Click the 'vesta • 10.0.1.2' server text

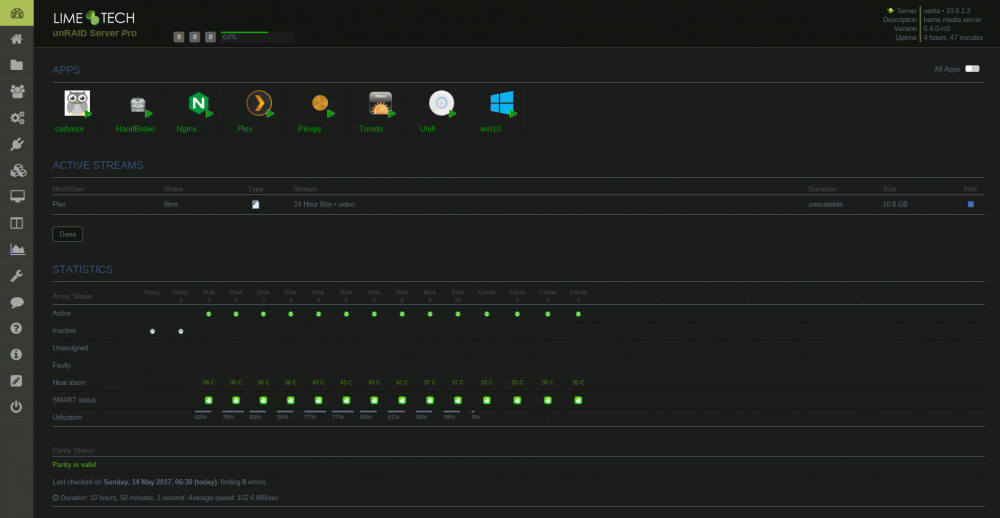(949, 11)
